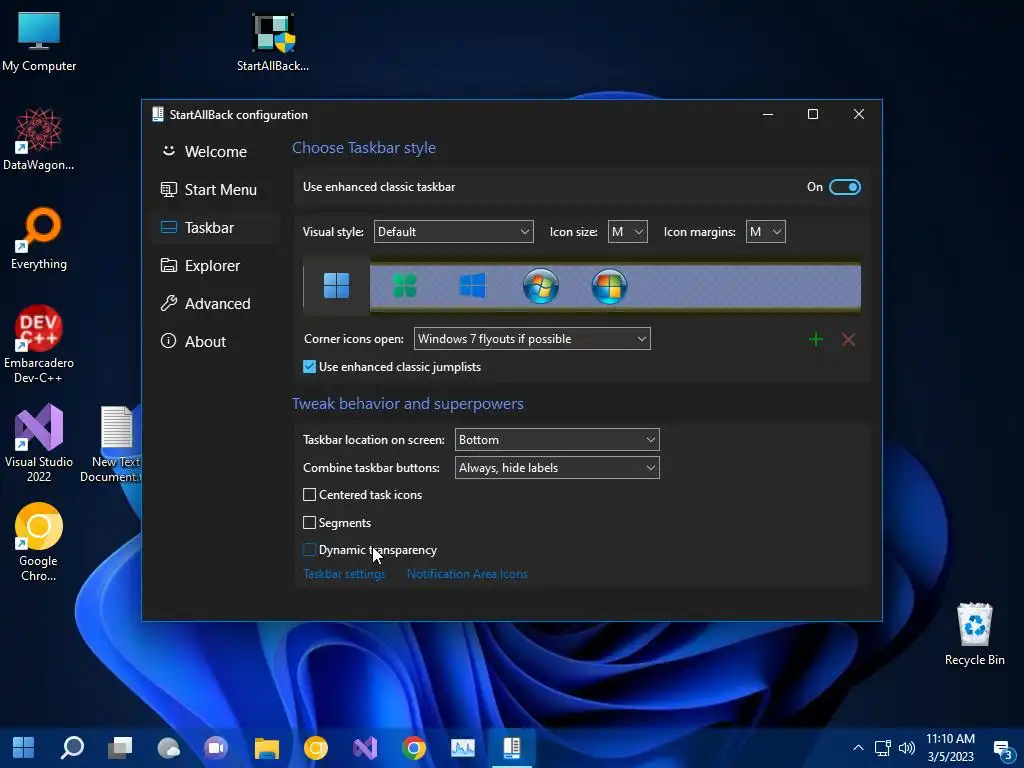Screen dimensions: 1024x768
Task: Click the StartAllBack title bar icon
Action: [157, 114]
